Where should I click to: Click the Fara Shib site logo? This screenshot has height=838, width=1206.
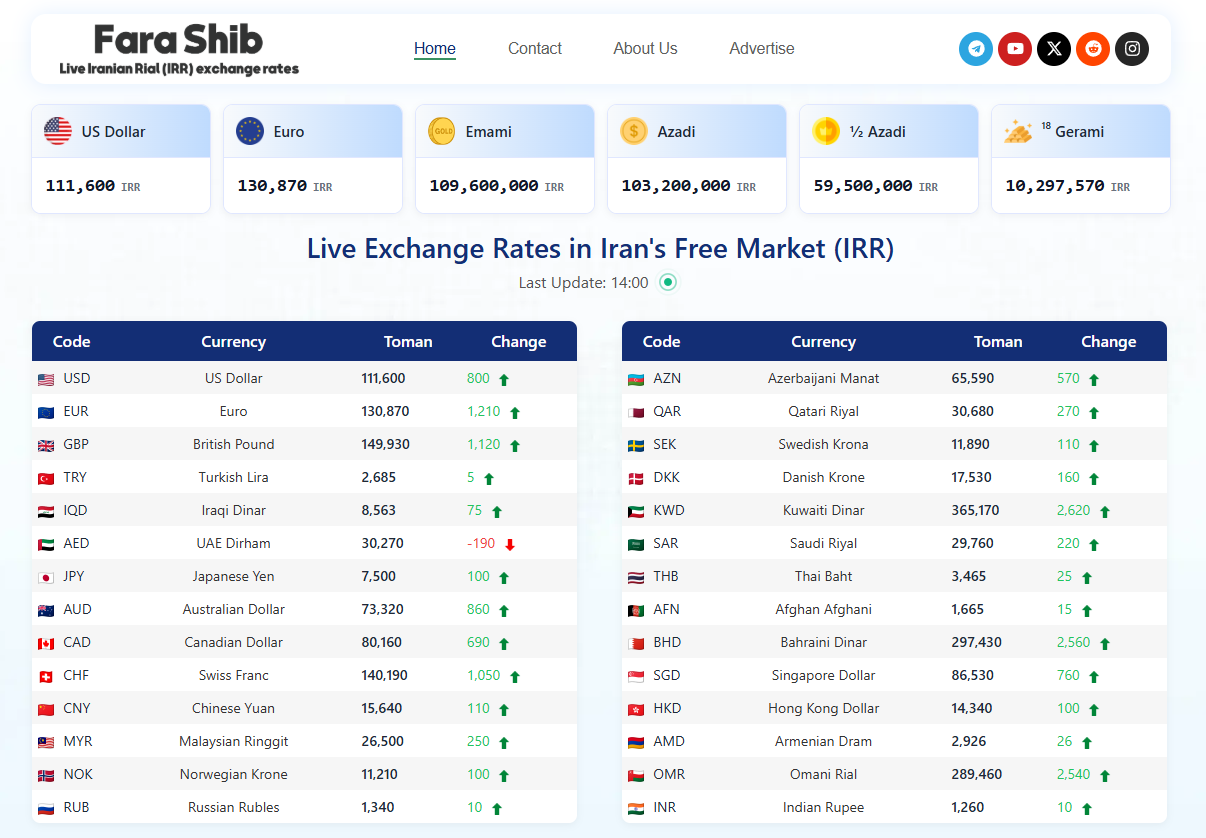tap(179, 48)
